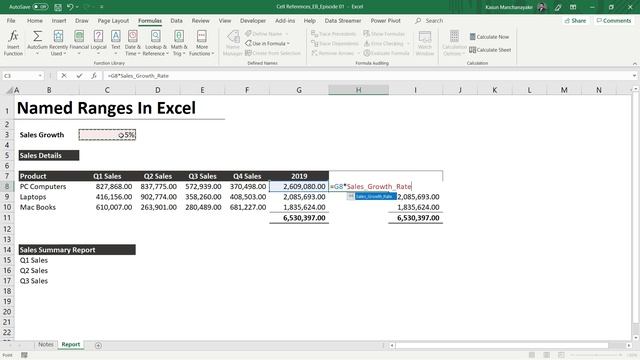Select row 9 header
The width and height of the screenshot is (640, 360).
tap(7, 197)
